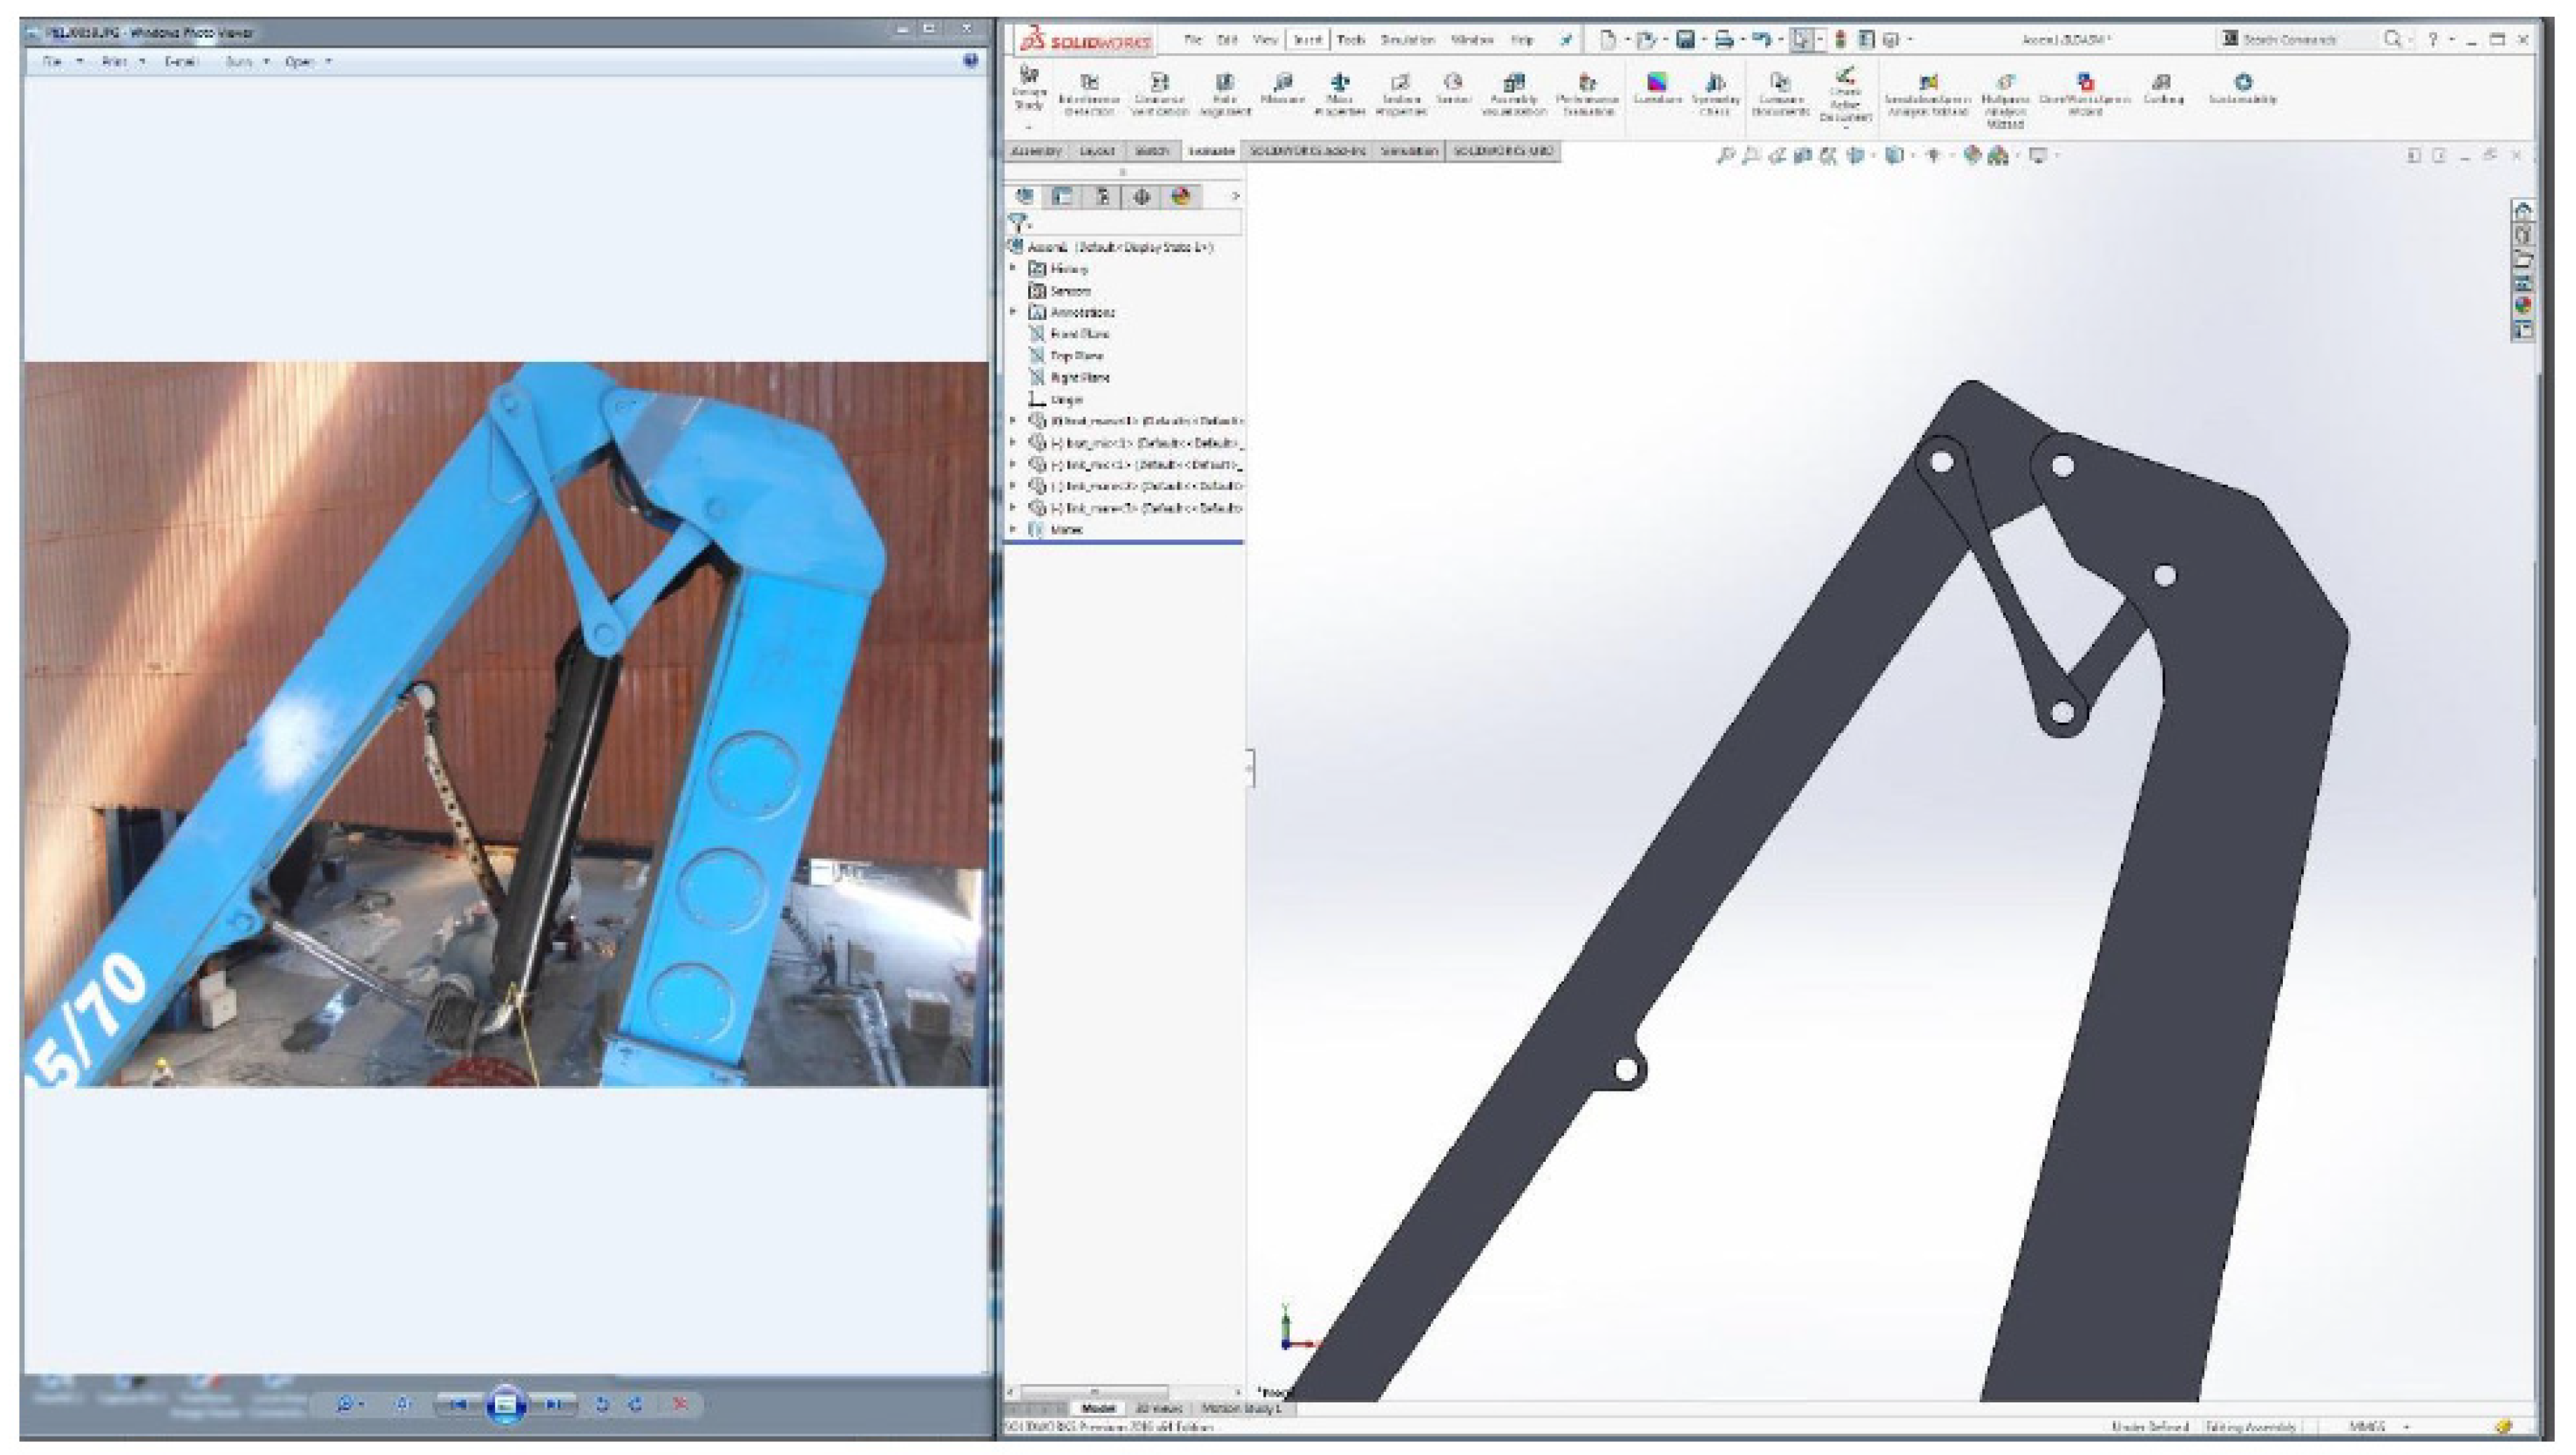Image resolution: width=2576 pixels, height=1455 pixels.
Task: Open the Tools menu
Action: pyautogui.click(x=1351, y=40)
